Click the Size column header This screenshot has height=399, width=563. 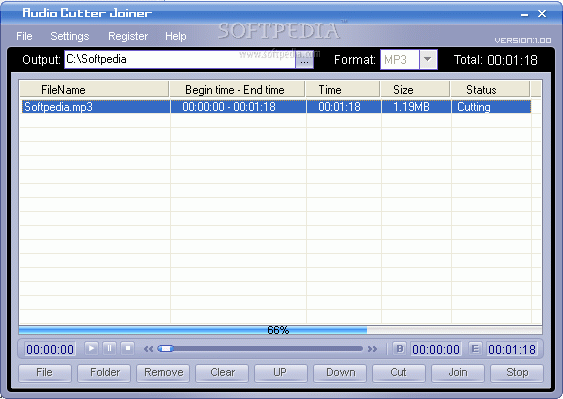(x=415, y=89)
